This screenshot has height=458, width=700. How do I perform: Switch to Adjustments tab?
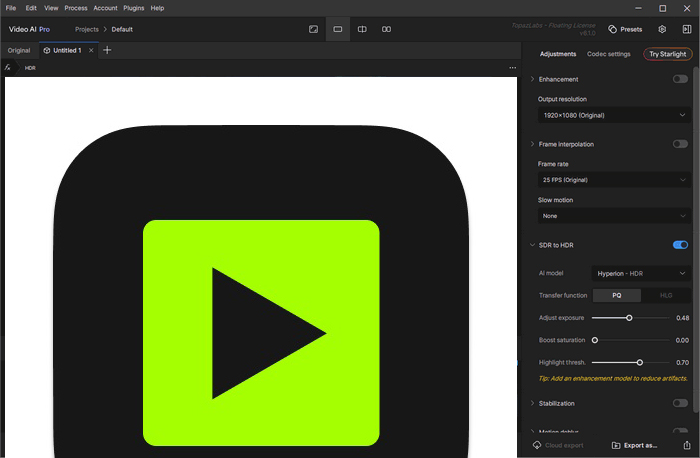tap(558, 54)
